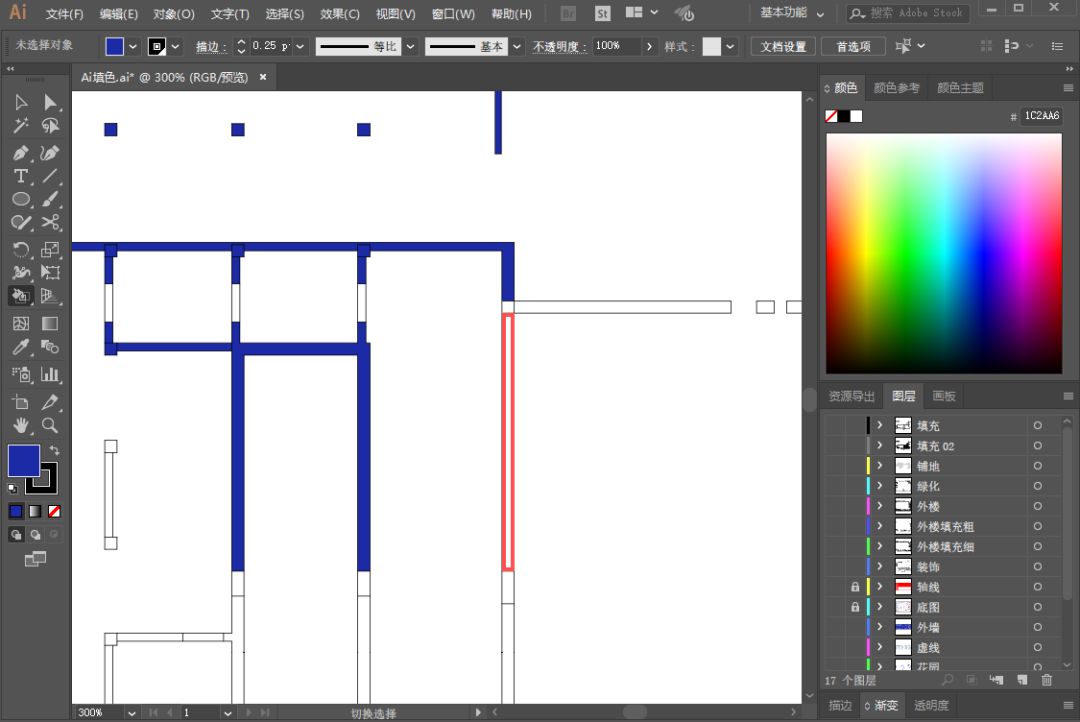Expand the 虚线 layer
The height and width of the screenshot is (722, 1080).
click(880, 647)
